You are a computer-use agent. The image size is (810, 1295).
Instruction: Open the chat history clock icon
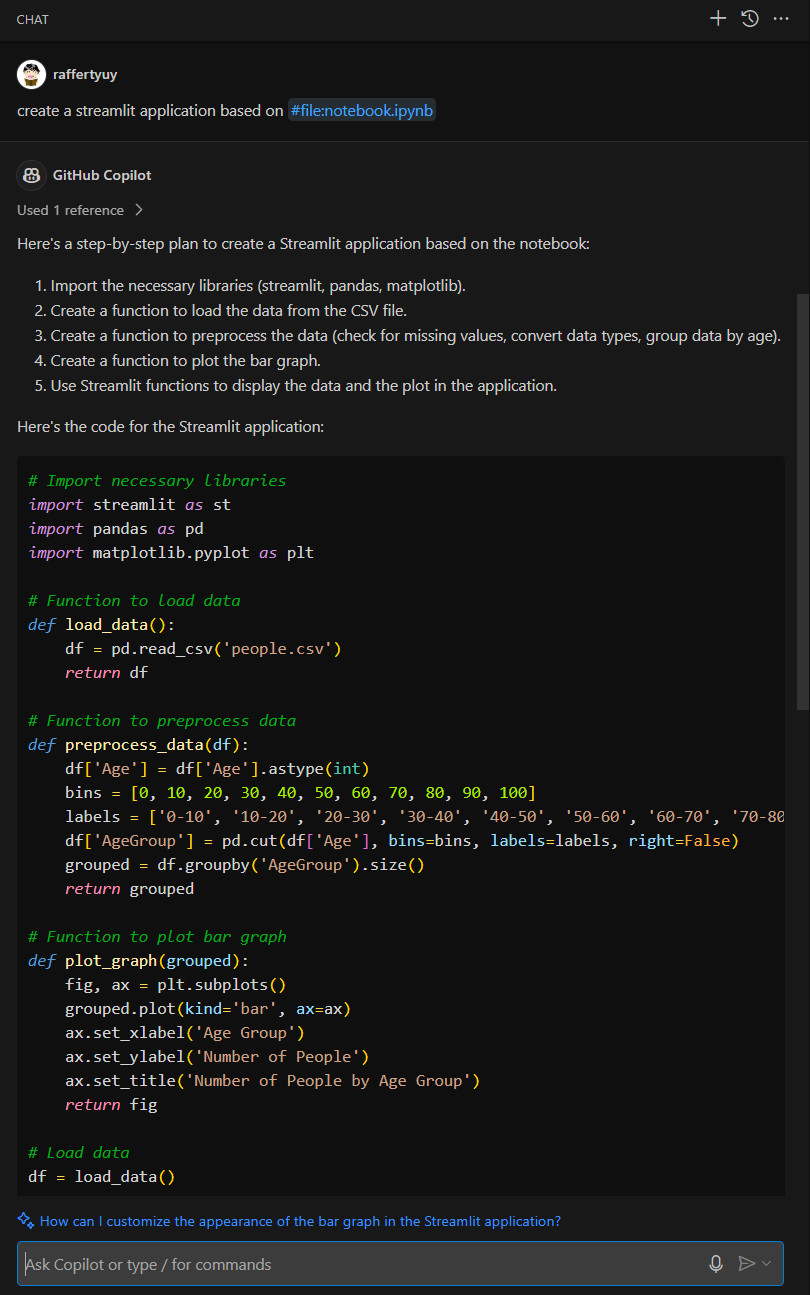click(749, 18)
